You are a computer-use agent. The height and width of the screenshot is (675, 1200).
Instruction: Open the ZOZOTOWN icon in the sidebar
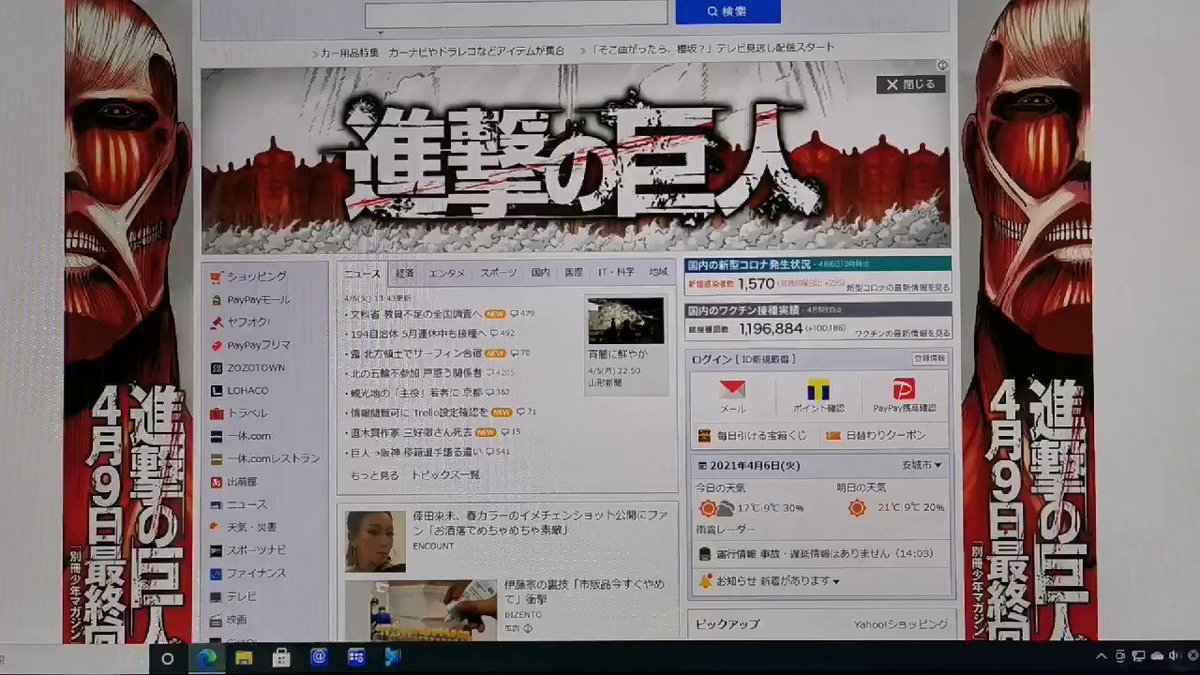[215, 368]
